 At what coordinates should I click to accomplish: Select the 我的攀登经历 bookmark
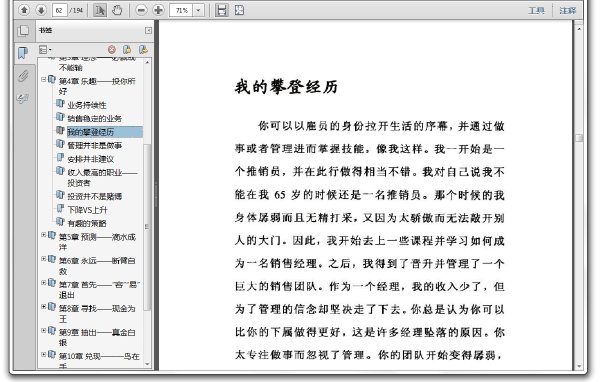(91, 132)
